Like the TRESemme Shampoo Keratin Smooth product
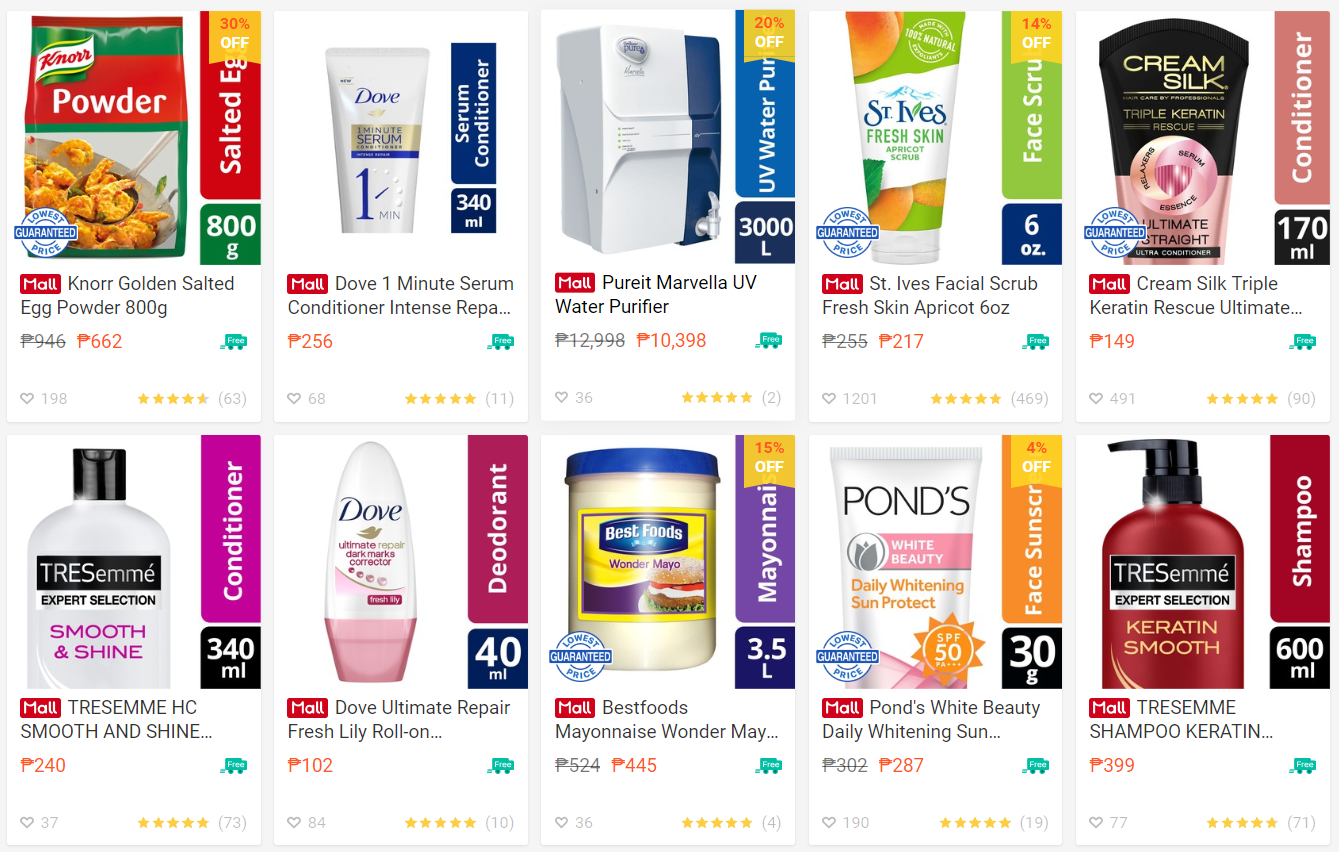1339x852 pixels. click(x=1096, y=822)
